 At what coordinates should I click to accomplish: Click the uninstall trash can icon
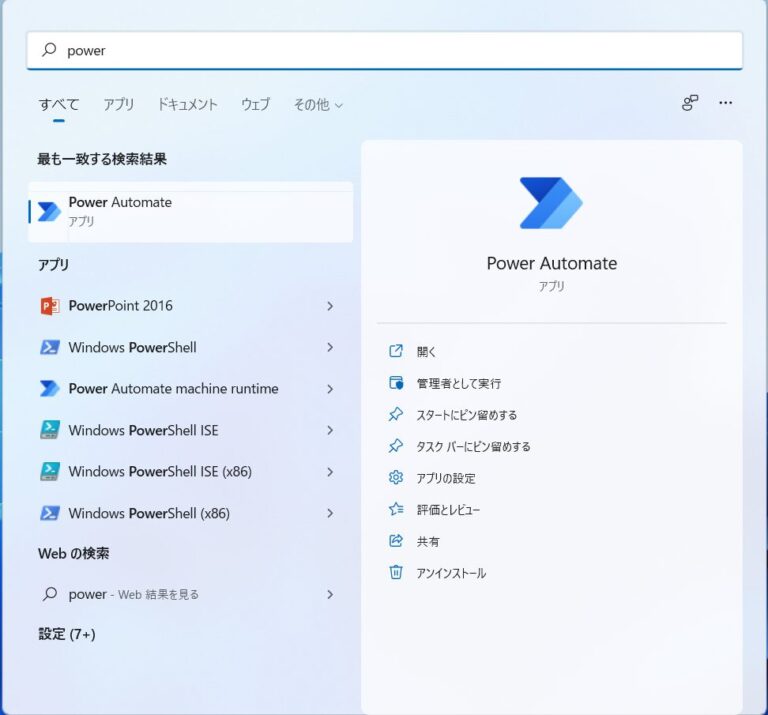point(396,572)
